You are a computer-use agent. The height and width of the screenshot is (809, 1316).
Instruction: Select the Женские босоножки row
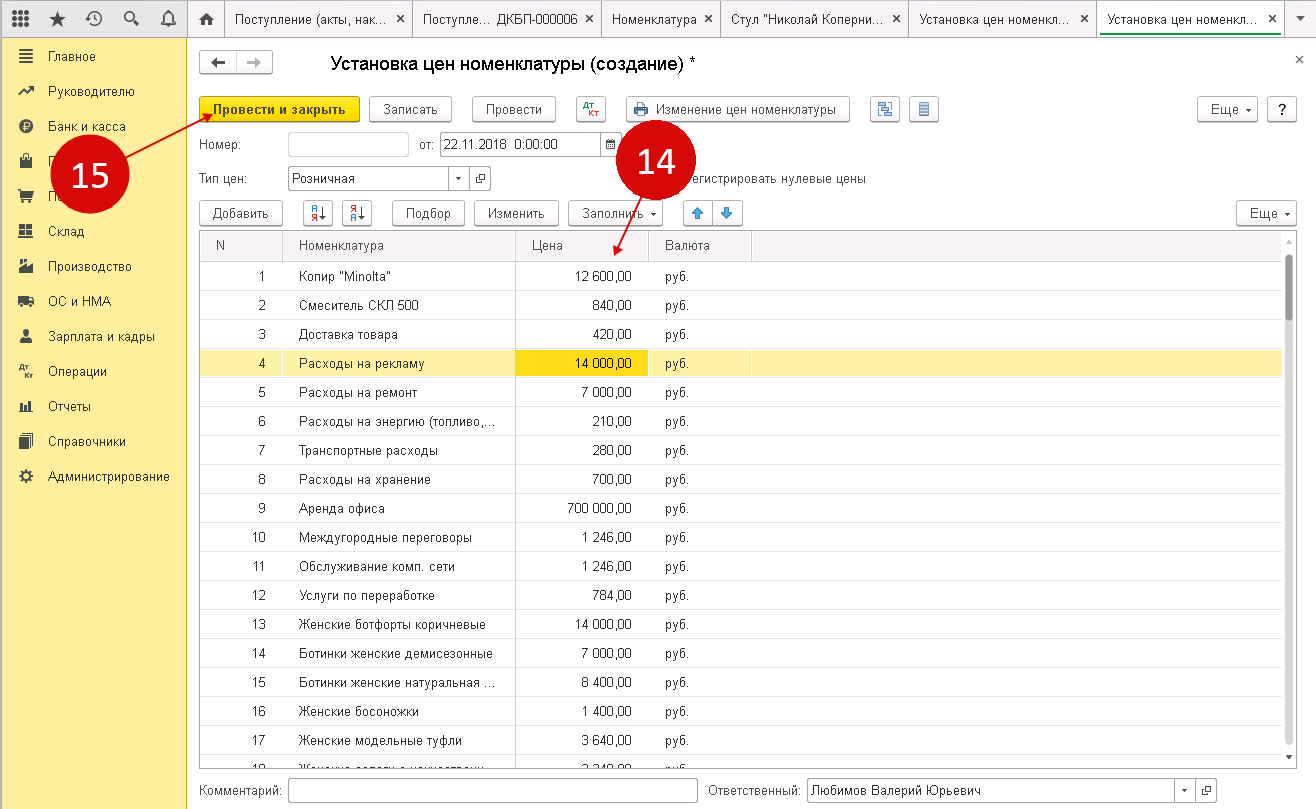coord(740,711)
